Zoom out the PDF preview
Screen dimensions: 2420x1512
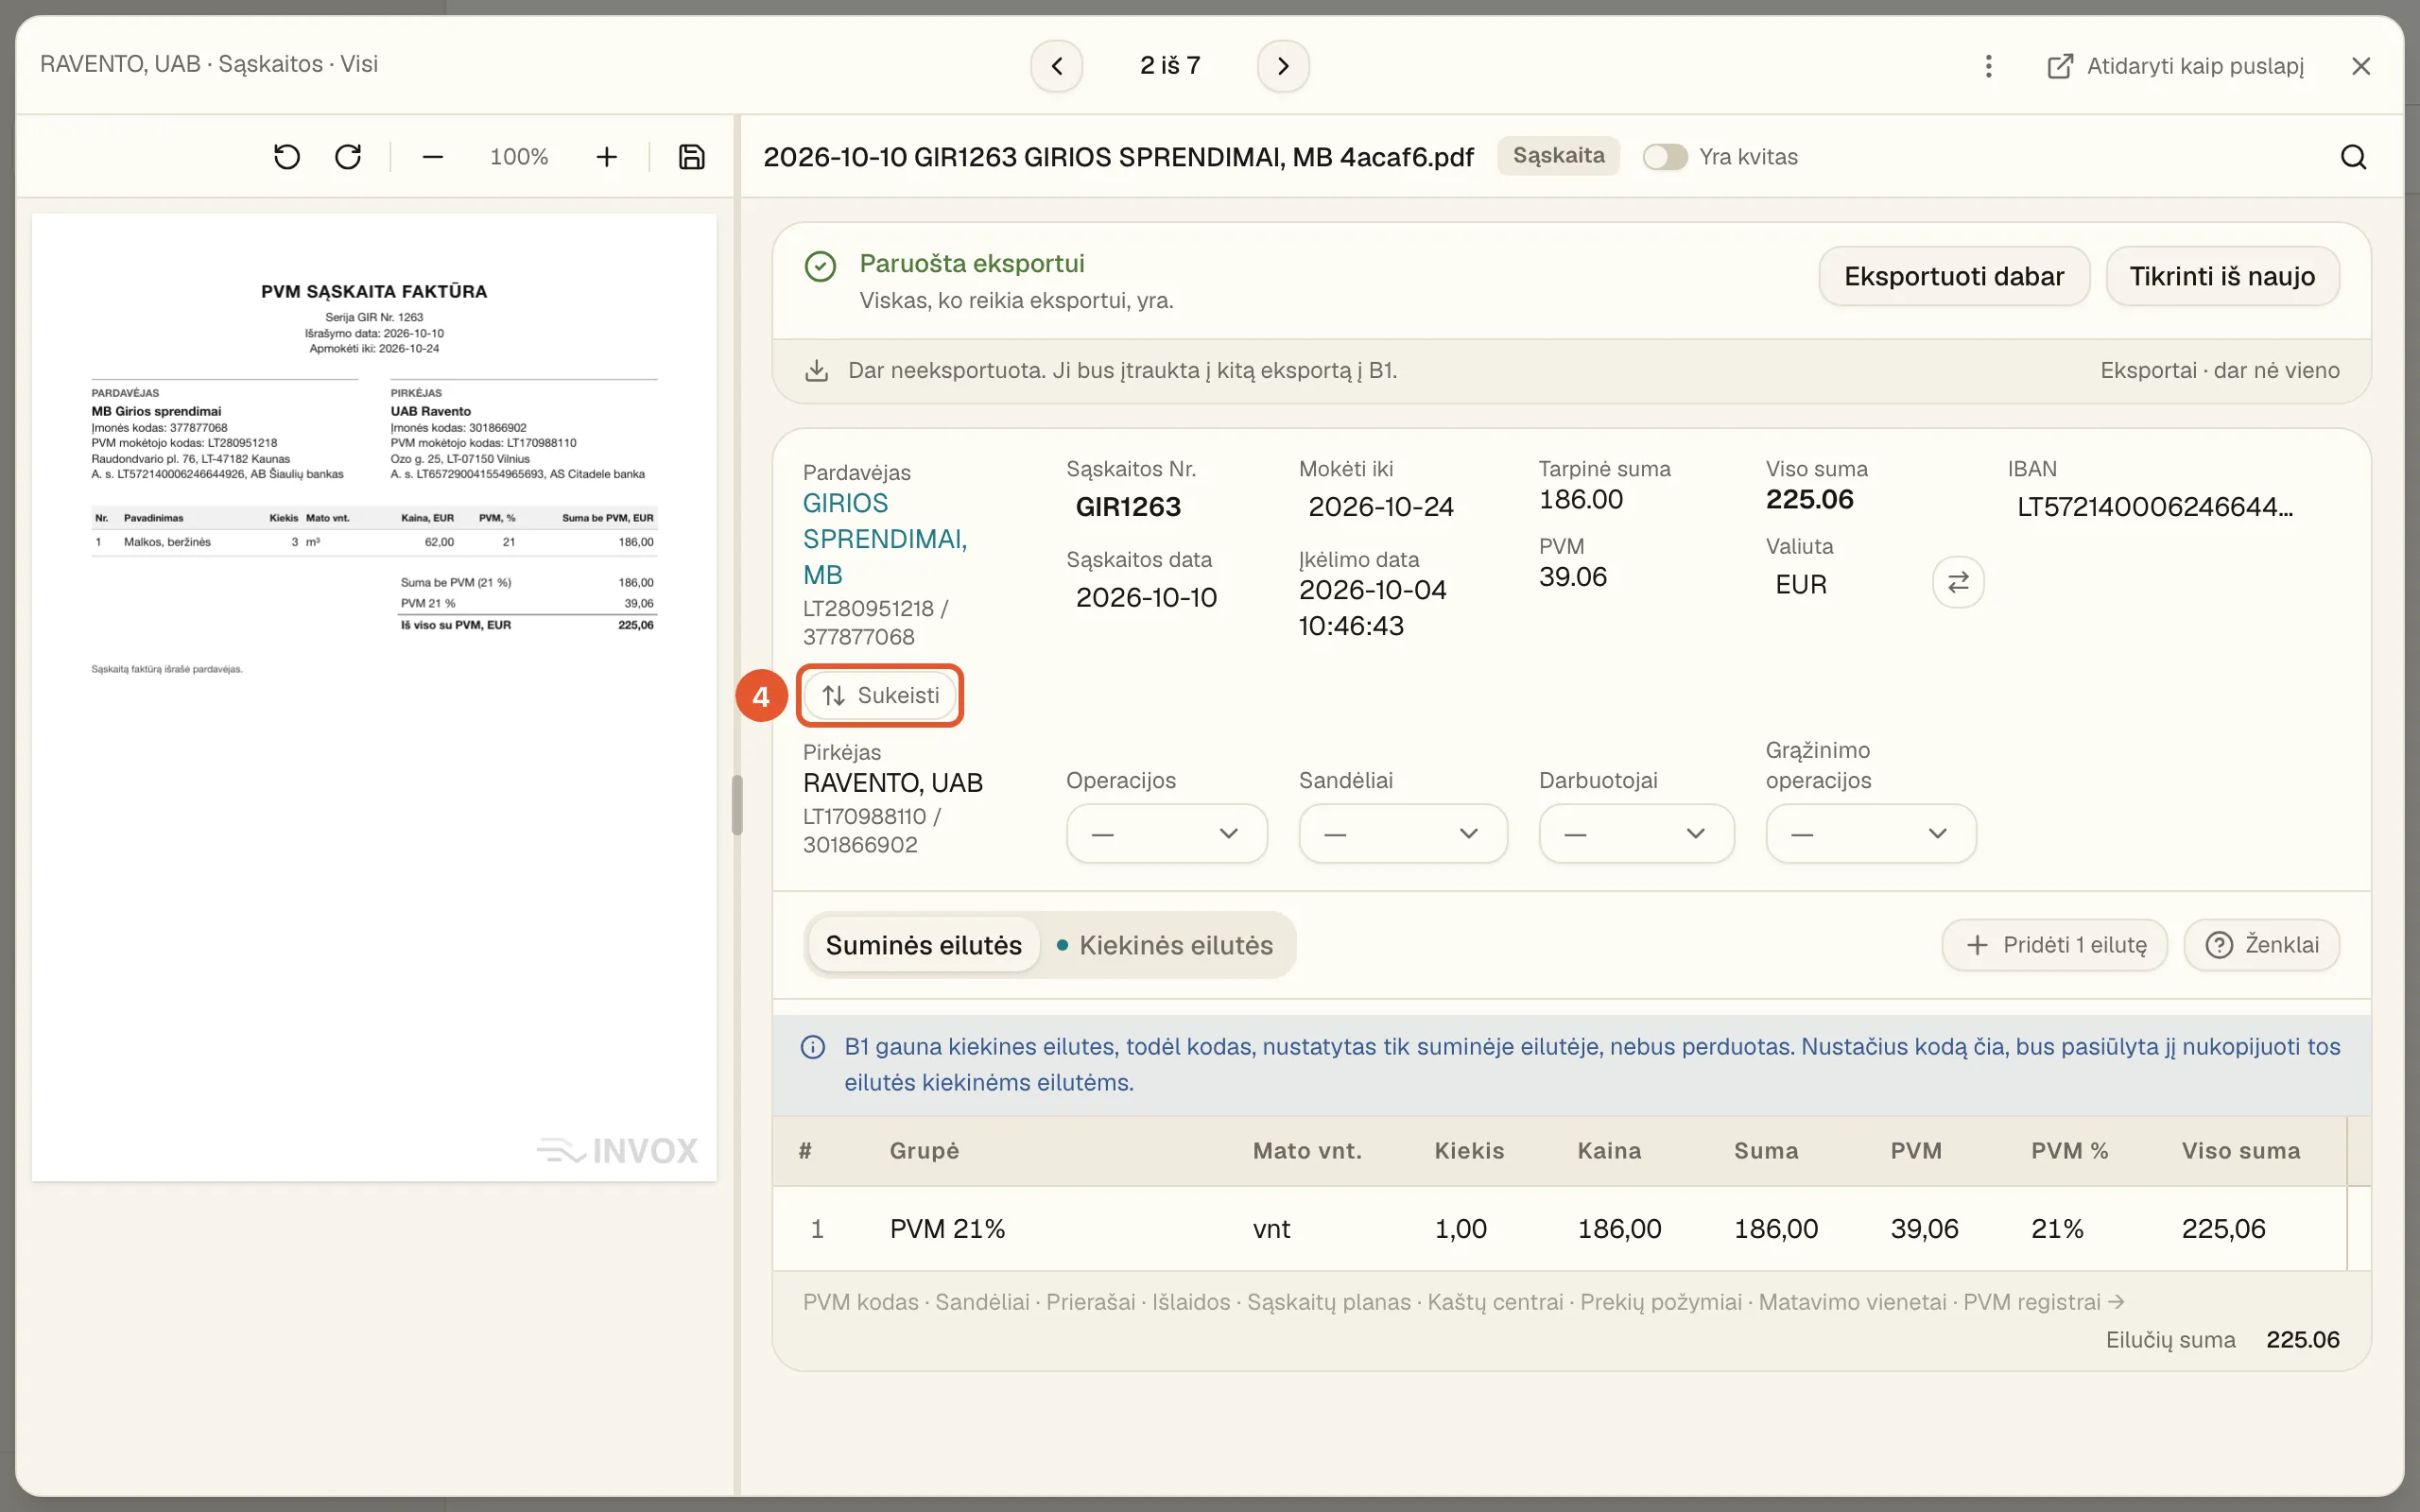point(432,157)
